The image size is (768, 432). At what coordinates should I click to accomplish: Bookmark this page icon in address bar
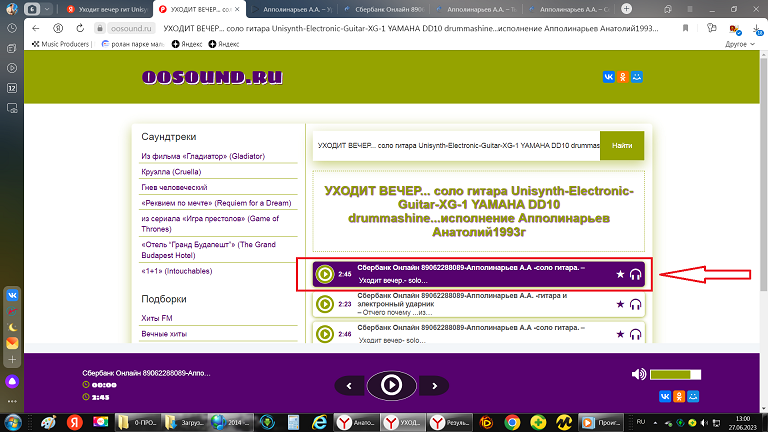(685, 28)
